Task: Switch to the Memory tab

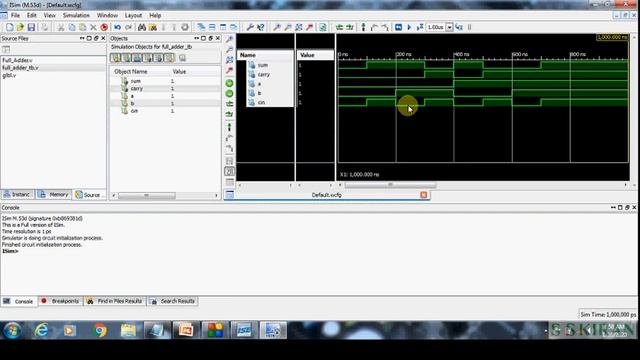Action: pyautogui.click(x=53, y=195)
